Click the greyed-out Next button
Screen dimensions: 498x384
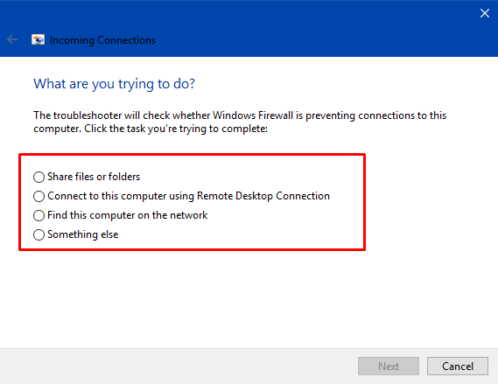click(x=388, y=366)
